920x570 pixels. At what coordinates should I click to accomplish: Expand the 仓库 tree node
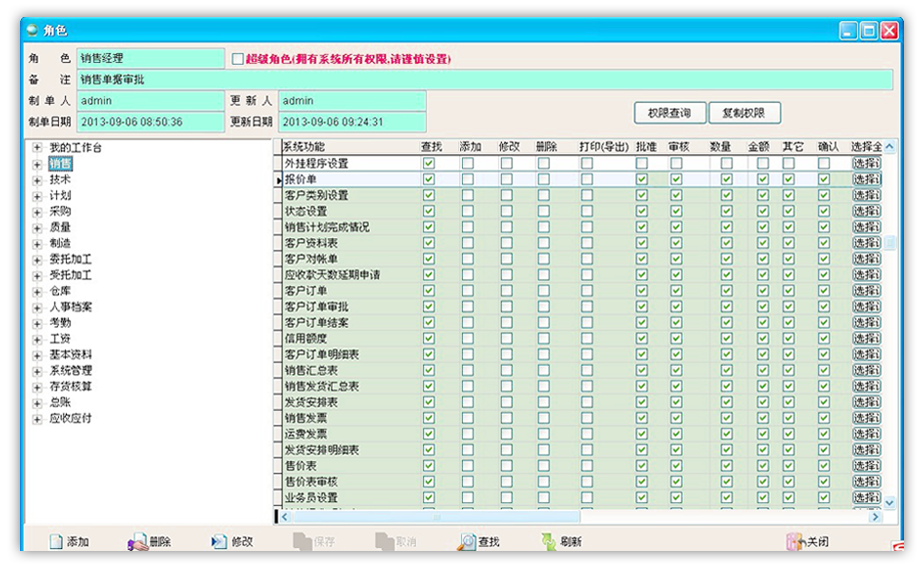click(x=37, y=291)
